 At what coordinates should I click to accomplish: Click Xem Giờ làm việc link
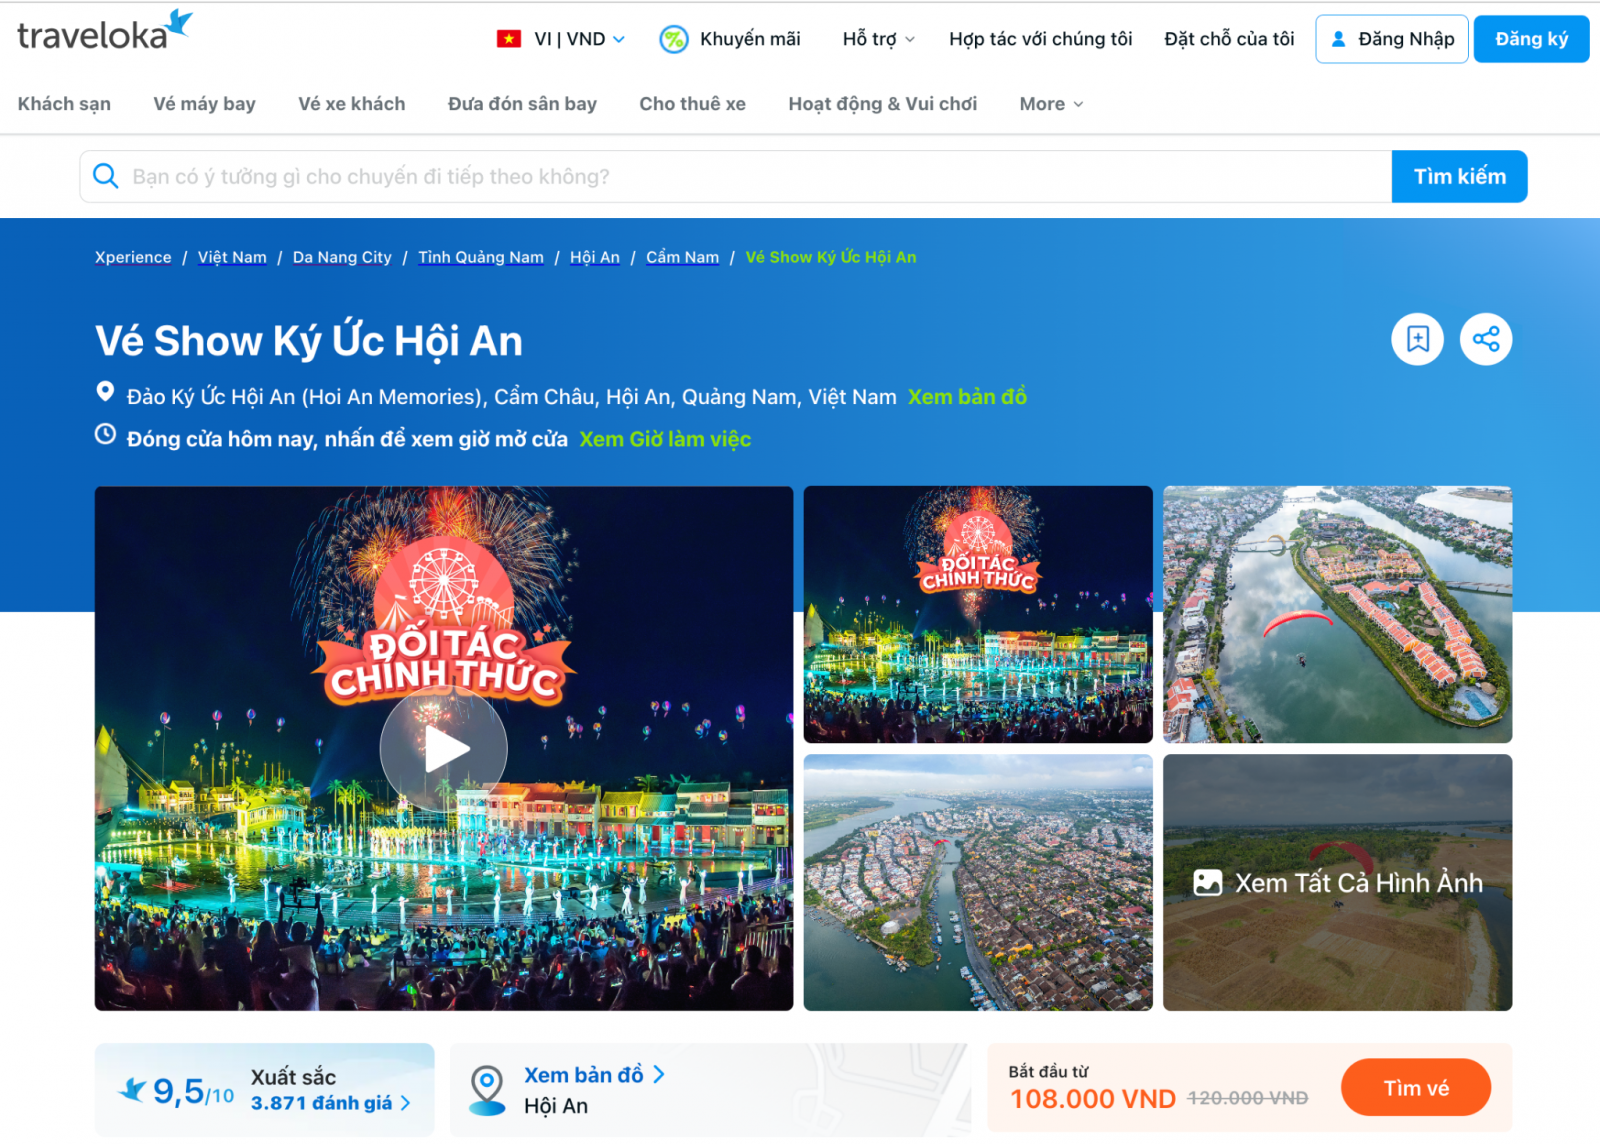point(665,439)
